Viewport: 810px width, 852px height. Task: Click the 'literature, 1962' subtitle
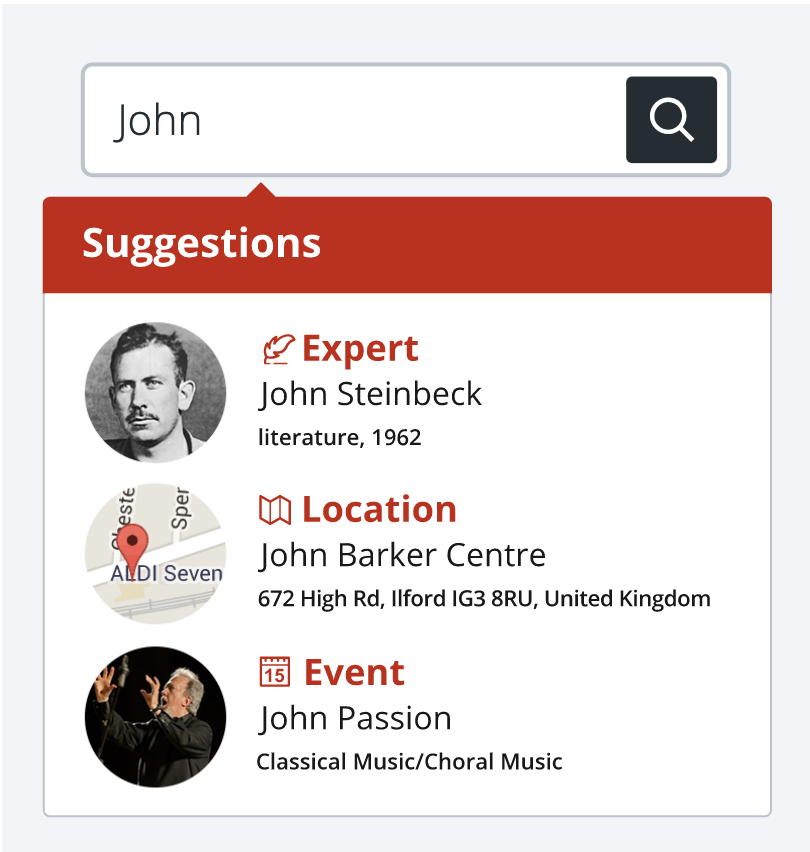340,438
